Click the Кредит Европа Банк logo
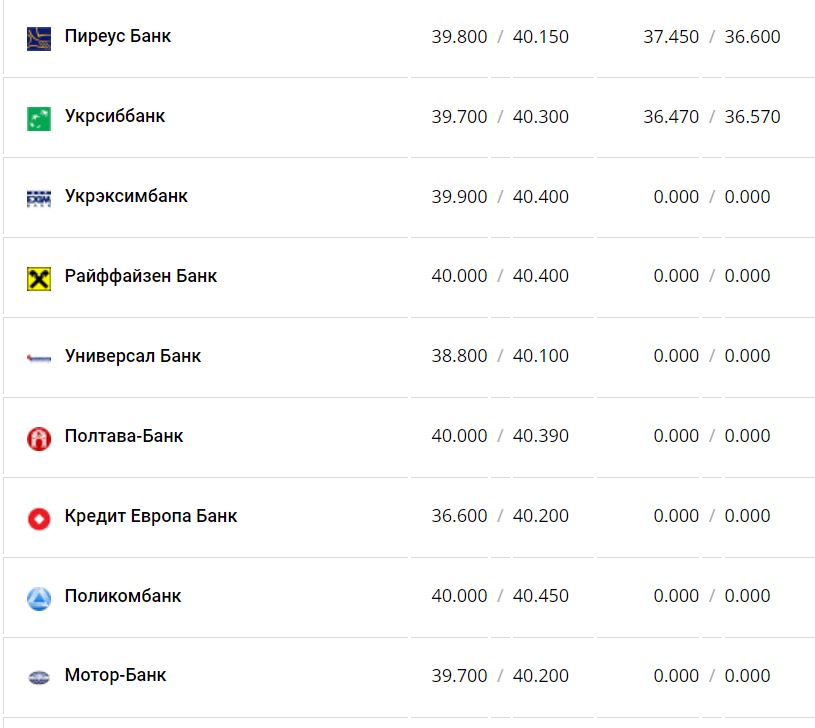The height and width of the screenshot is (728, 815). [39, 518]
